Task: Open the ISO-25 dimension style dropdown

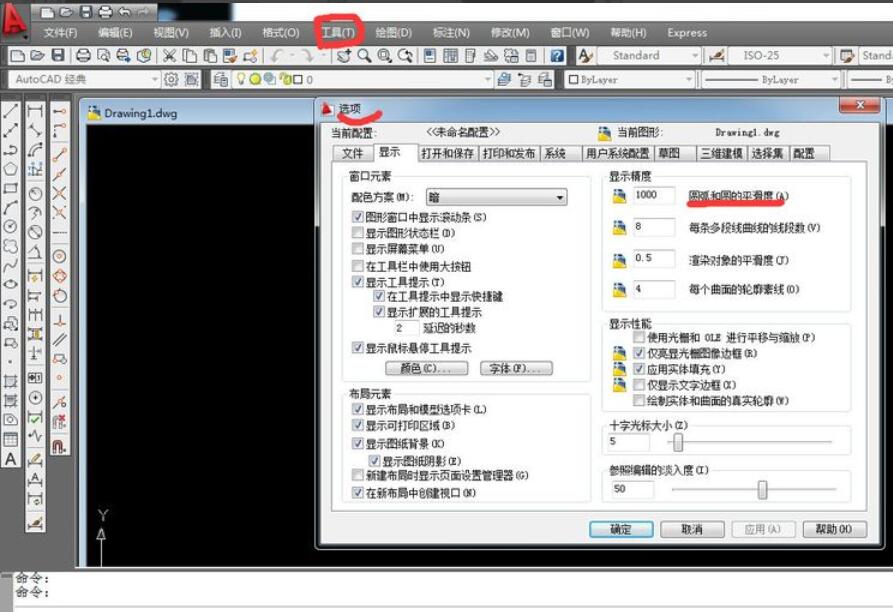Action: click(x=780, y=56)
